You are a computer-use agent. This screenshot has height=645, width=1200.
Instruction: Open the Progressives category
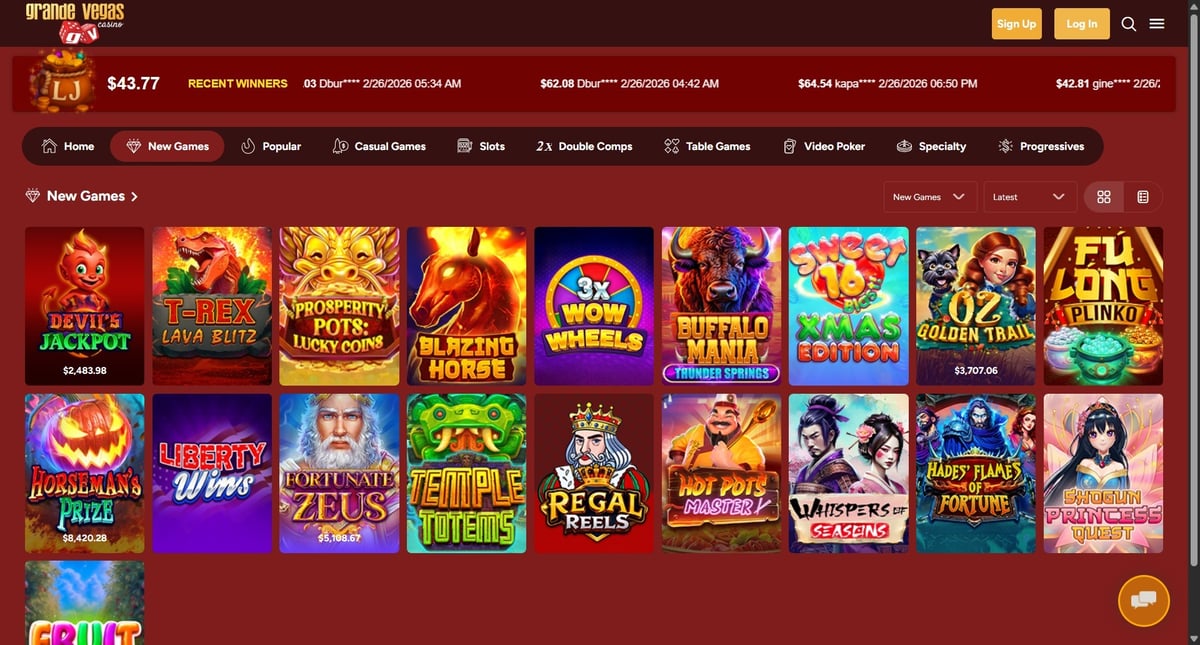pos(1041,146)
